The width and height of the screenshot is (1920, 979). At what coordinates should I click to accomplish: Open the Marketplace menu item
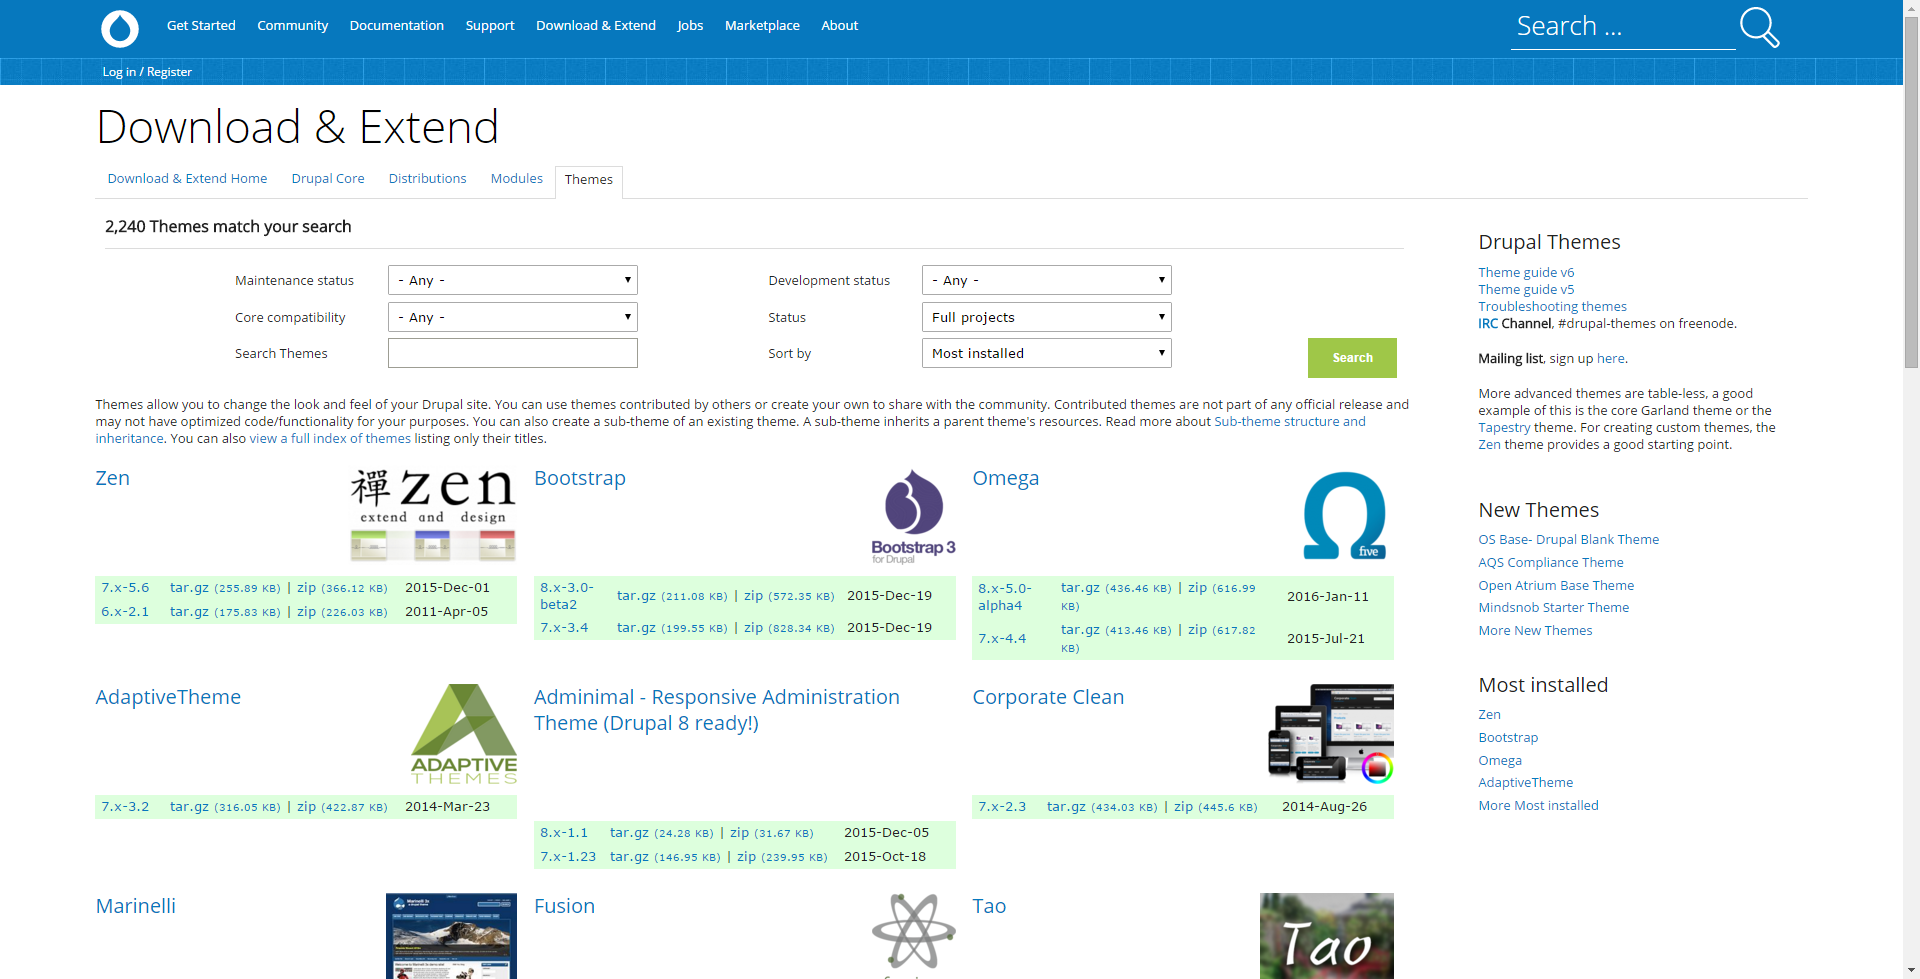[762, 25]
